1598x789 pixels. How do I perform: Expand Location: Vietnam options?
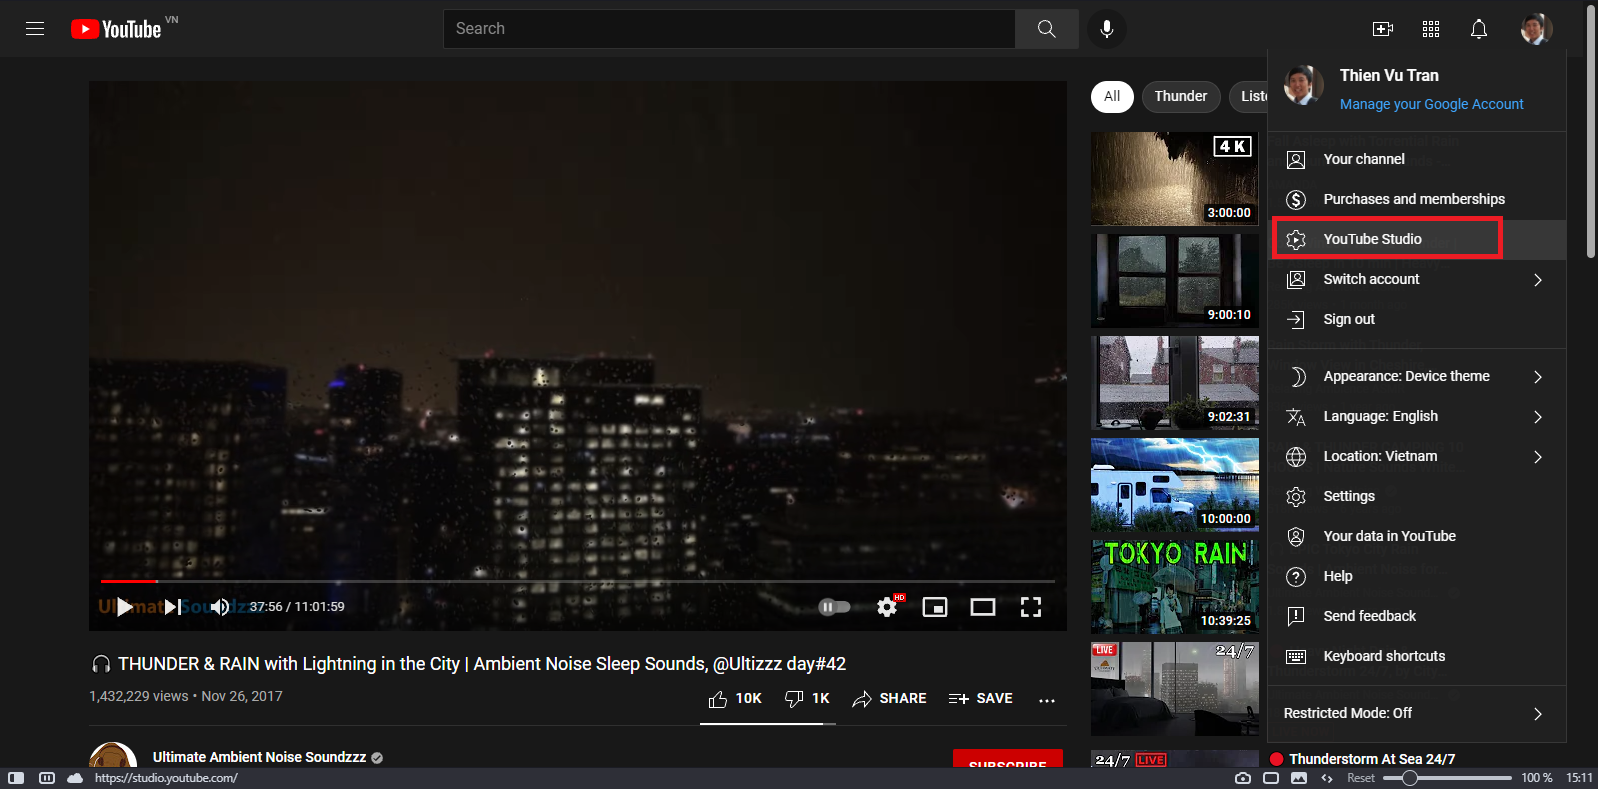[1418, 456]
